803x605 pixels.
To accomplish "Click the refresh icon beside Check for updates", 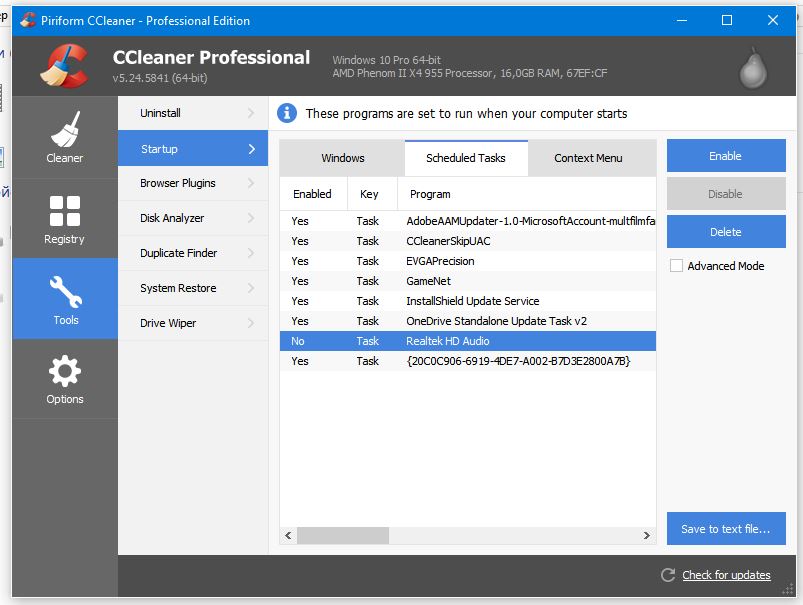I will [x=668, y=575].
